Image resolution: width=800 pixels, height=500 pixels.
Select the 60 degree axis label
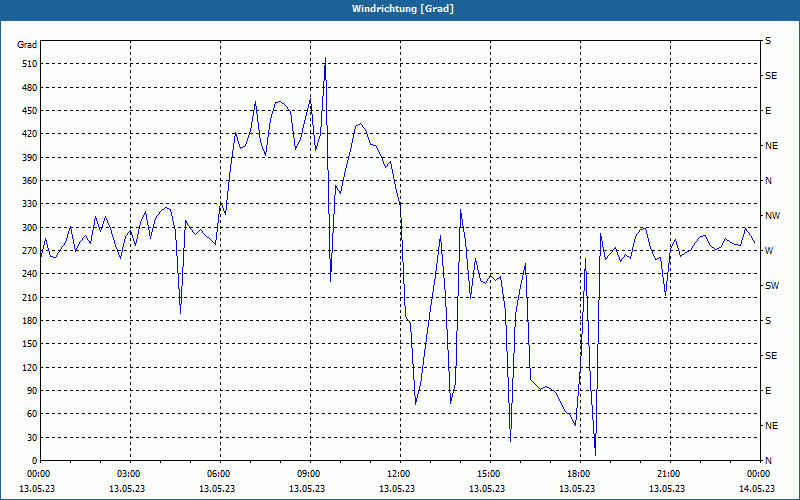(33, 414)
